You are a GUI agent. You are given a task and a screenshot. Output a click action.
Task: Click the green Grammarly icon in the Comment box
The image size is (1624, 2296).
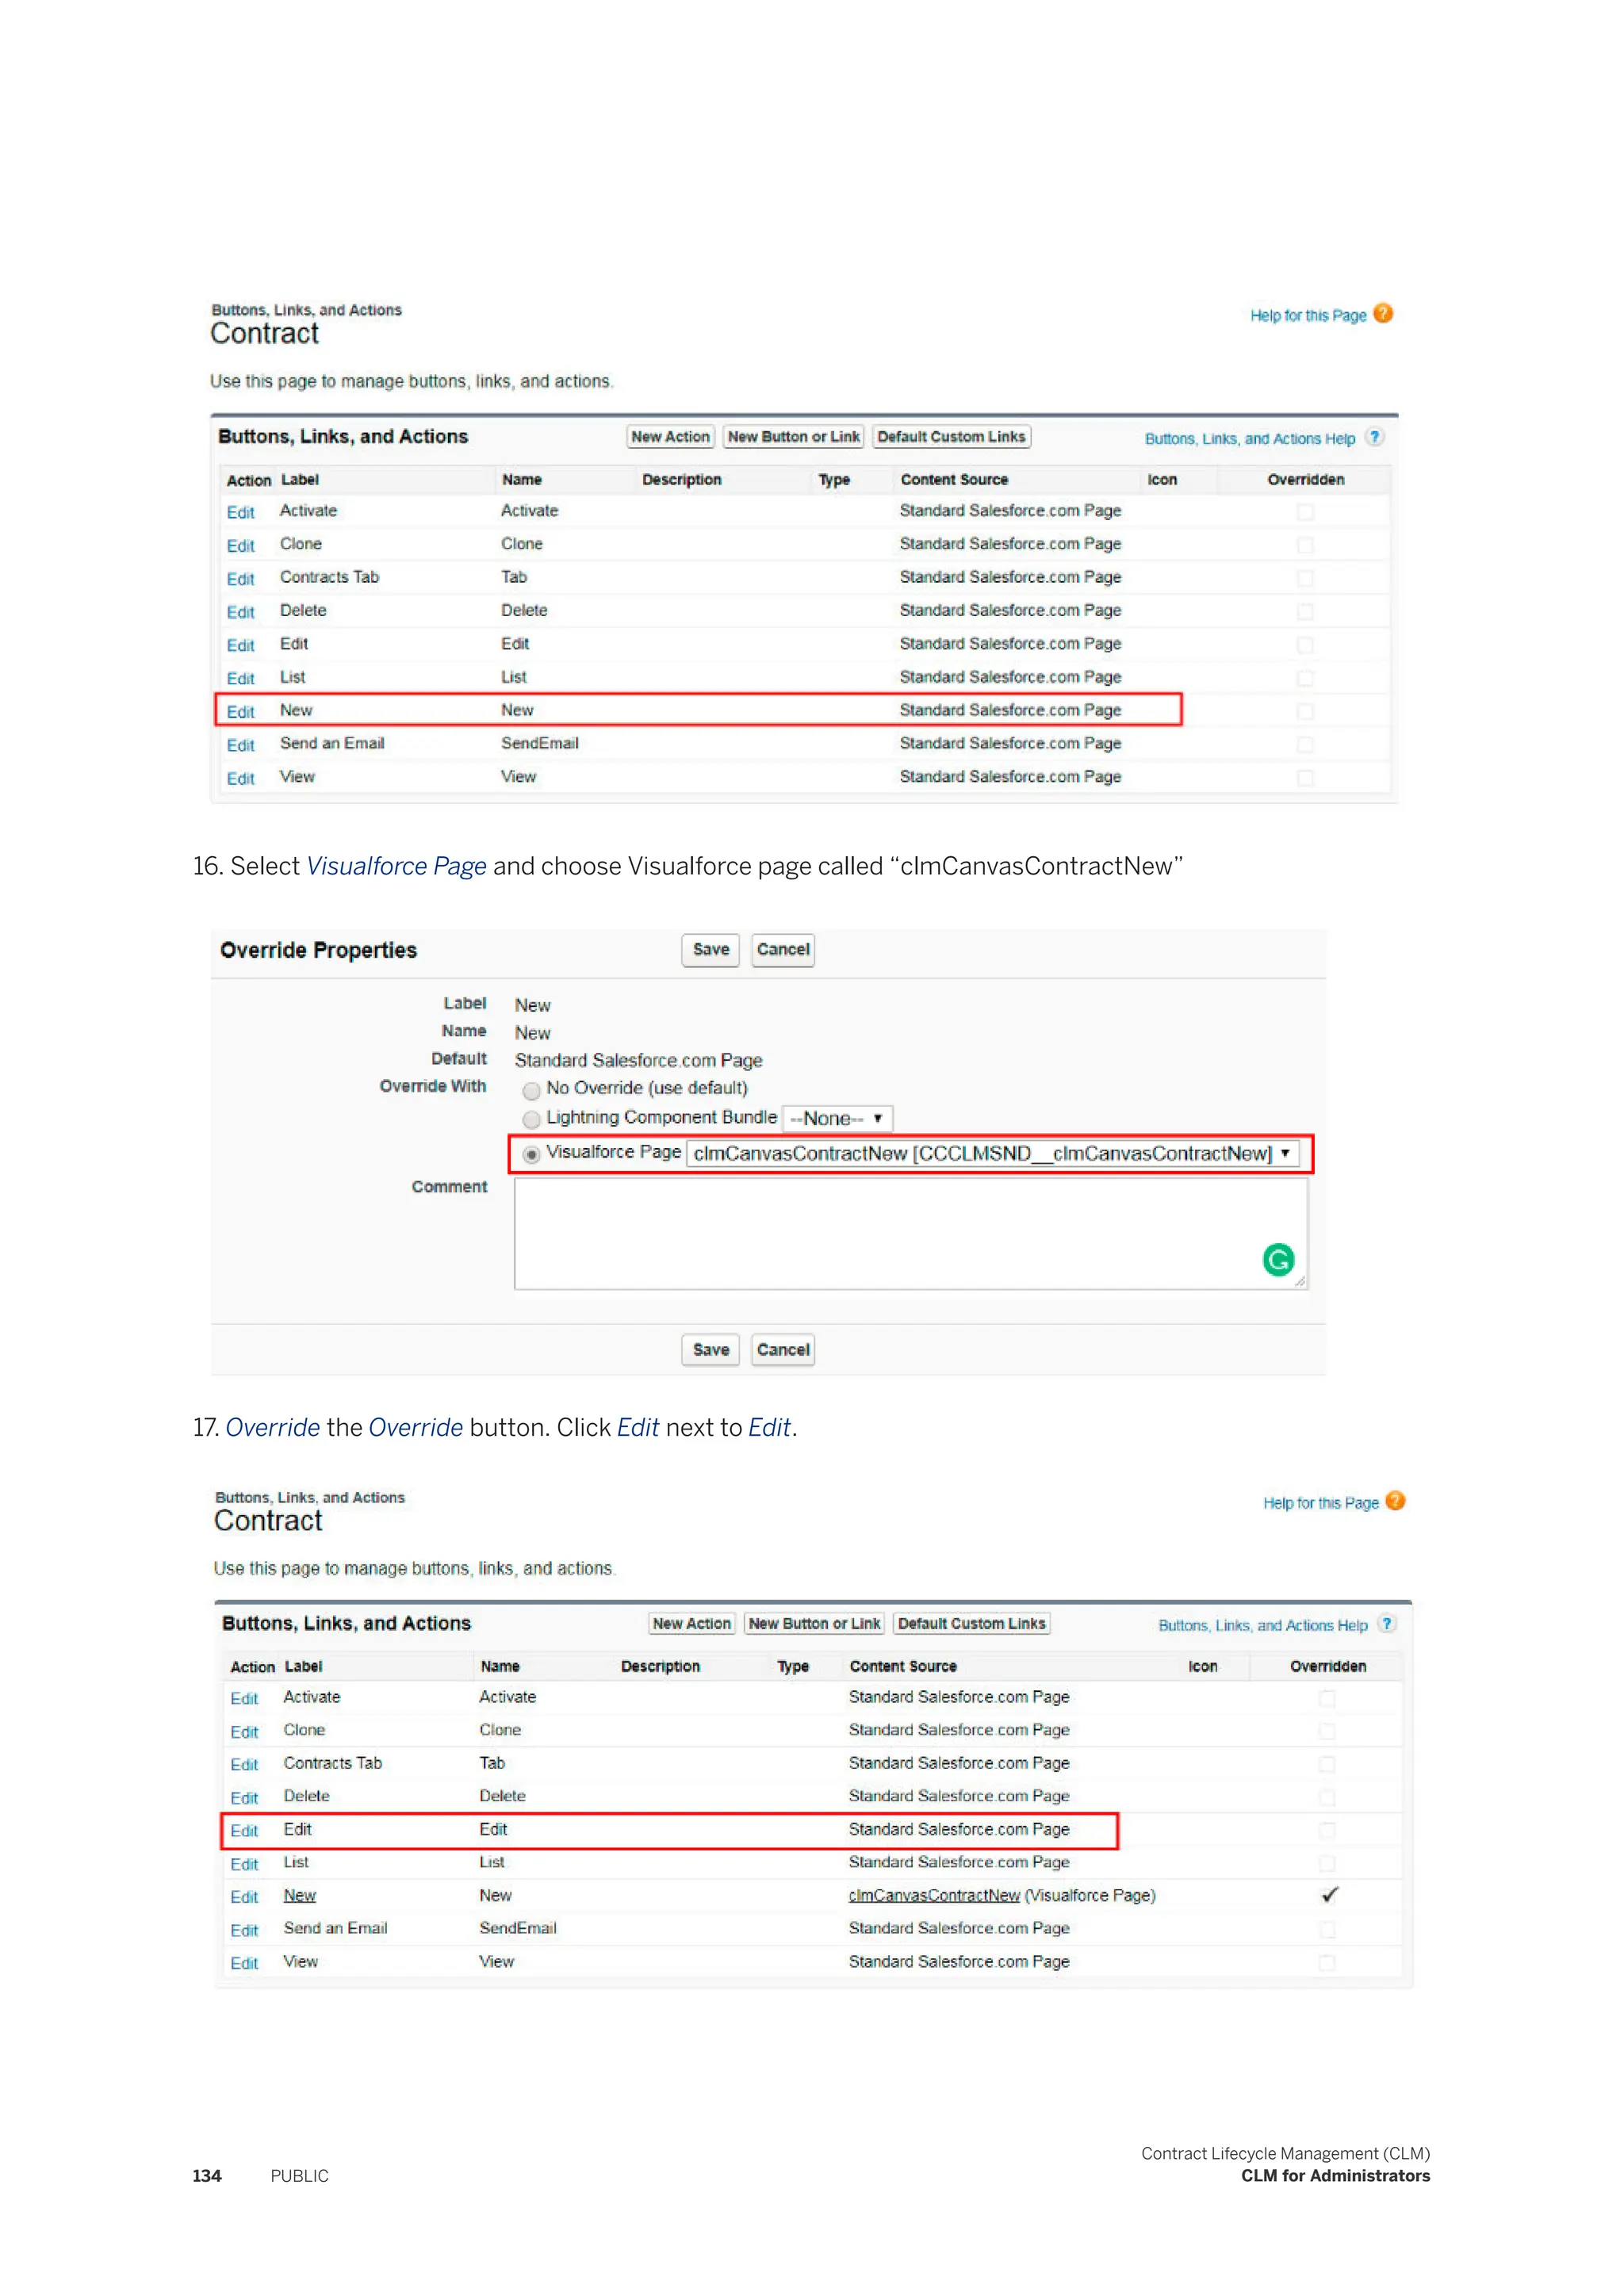(x=1278, y=1259)
